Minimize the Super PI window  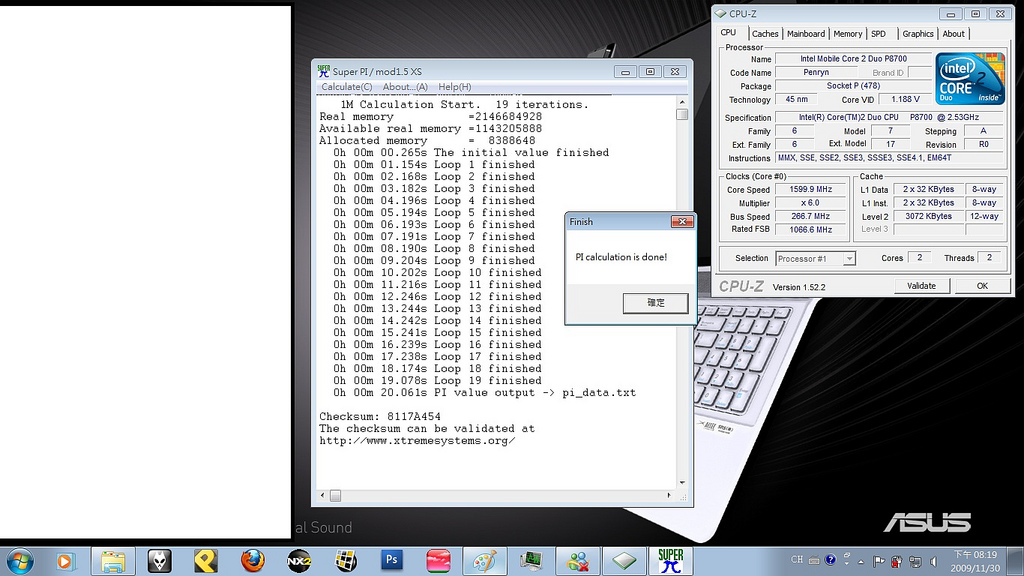click(625, 72)
